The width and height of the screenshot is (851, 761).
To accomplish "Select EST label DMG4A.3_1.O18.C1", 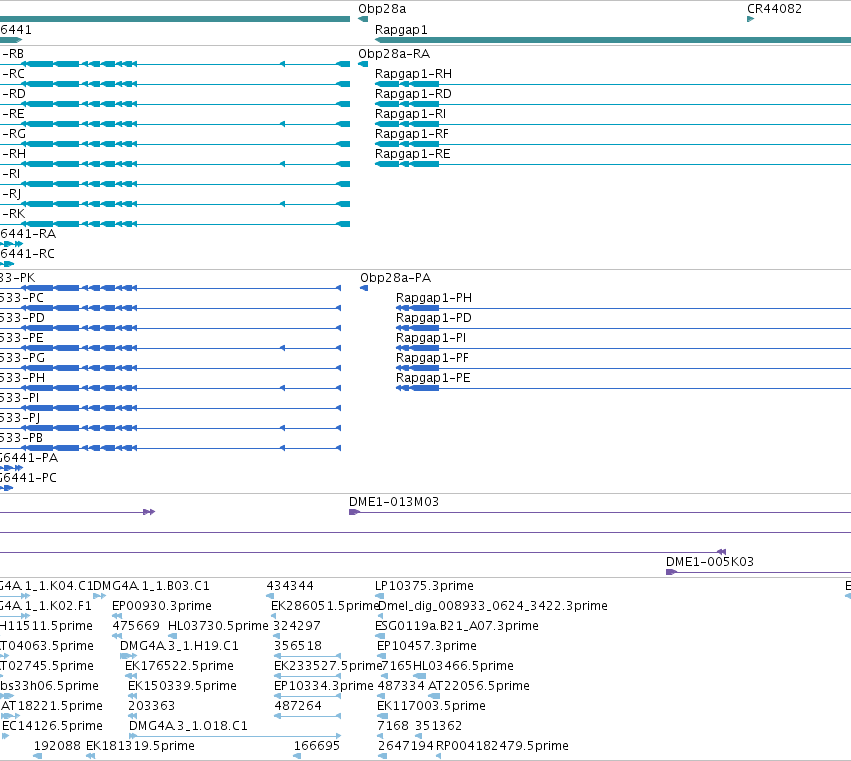I will coord(188,726).
